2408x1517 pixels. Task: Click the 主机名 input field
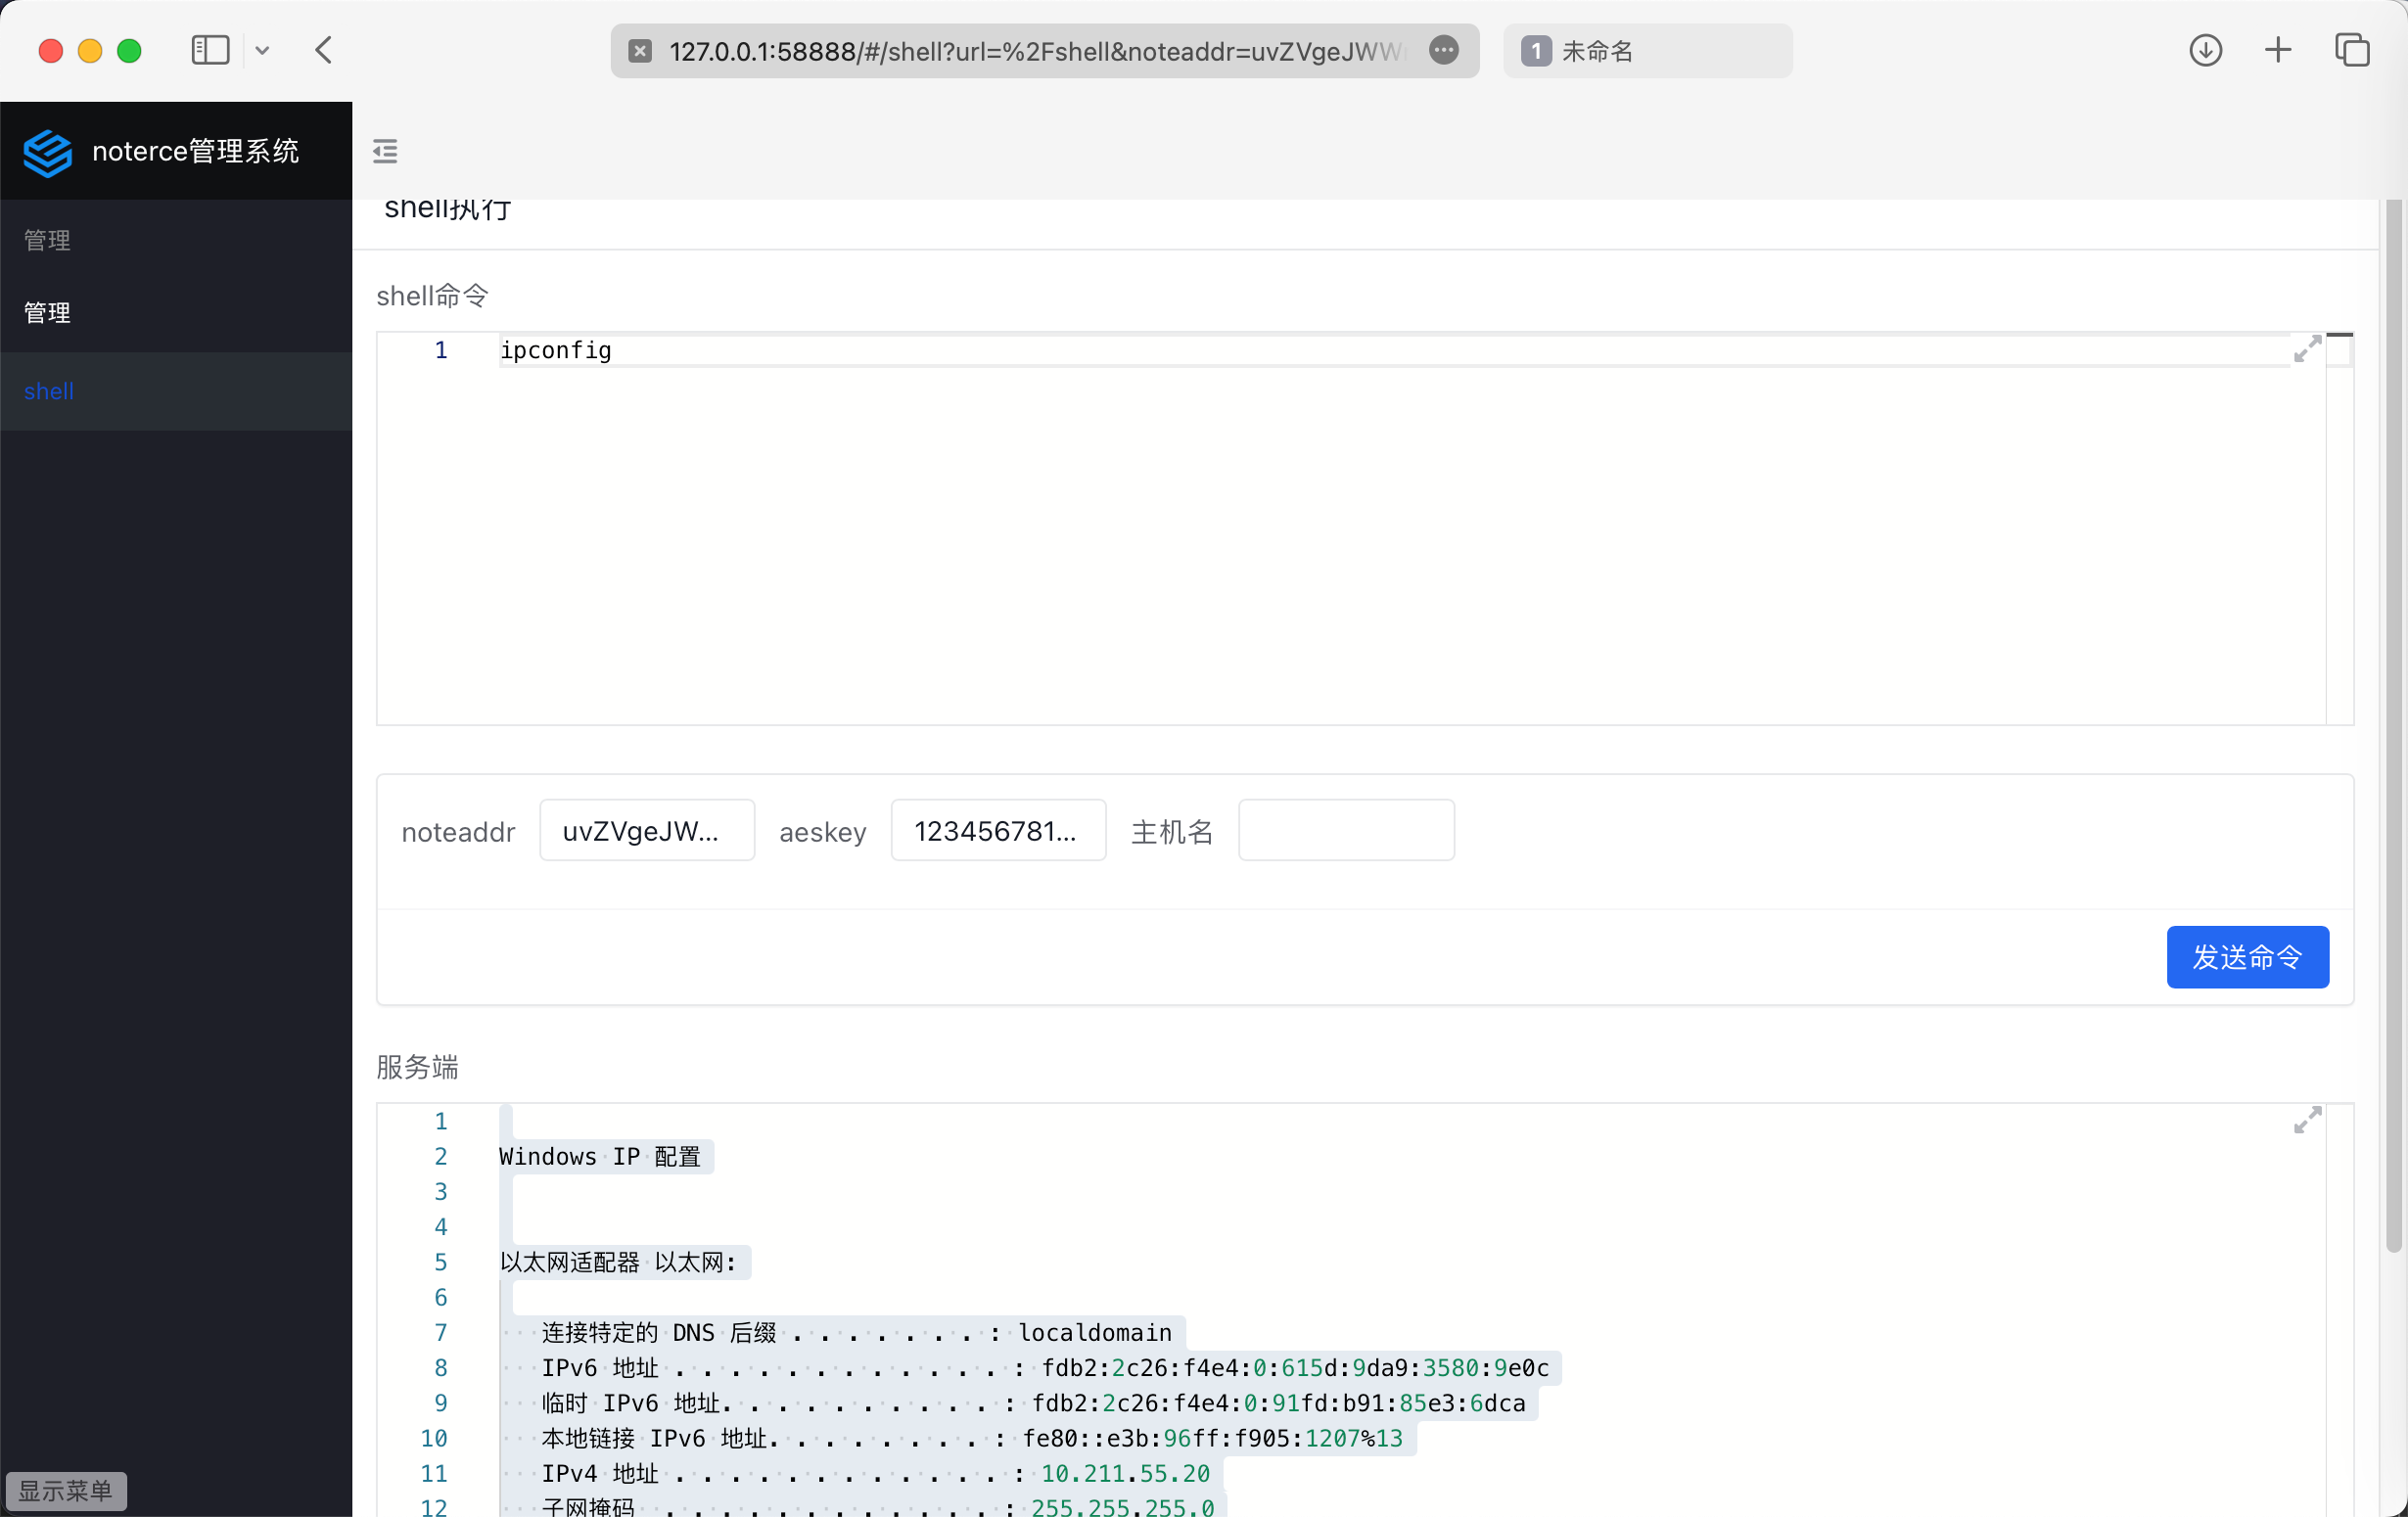click(x=1345, y=830)
